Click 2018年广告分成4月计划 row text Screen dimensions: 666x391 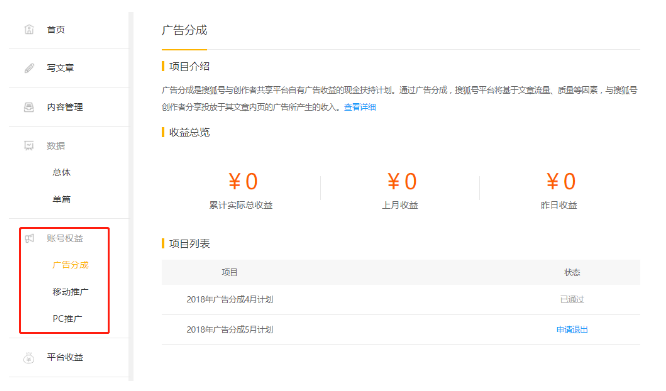[x=230, y=299]
